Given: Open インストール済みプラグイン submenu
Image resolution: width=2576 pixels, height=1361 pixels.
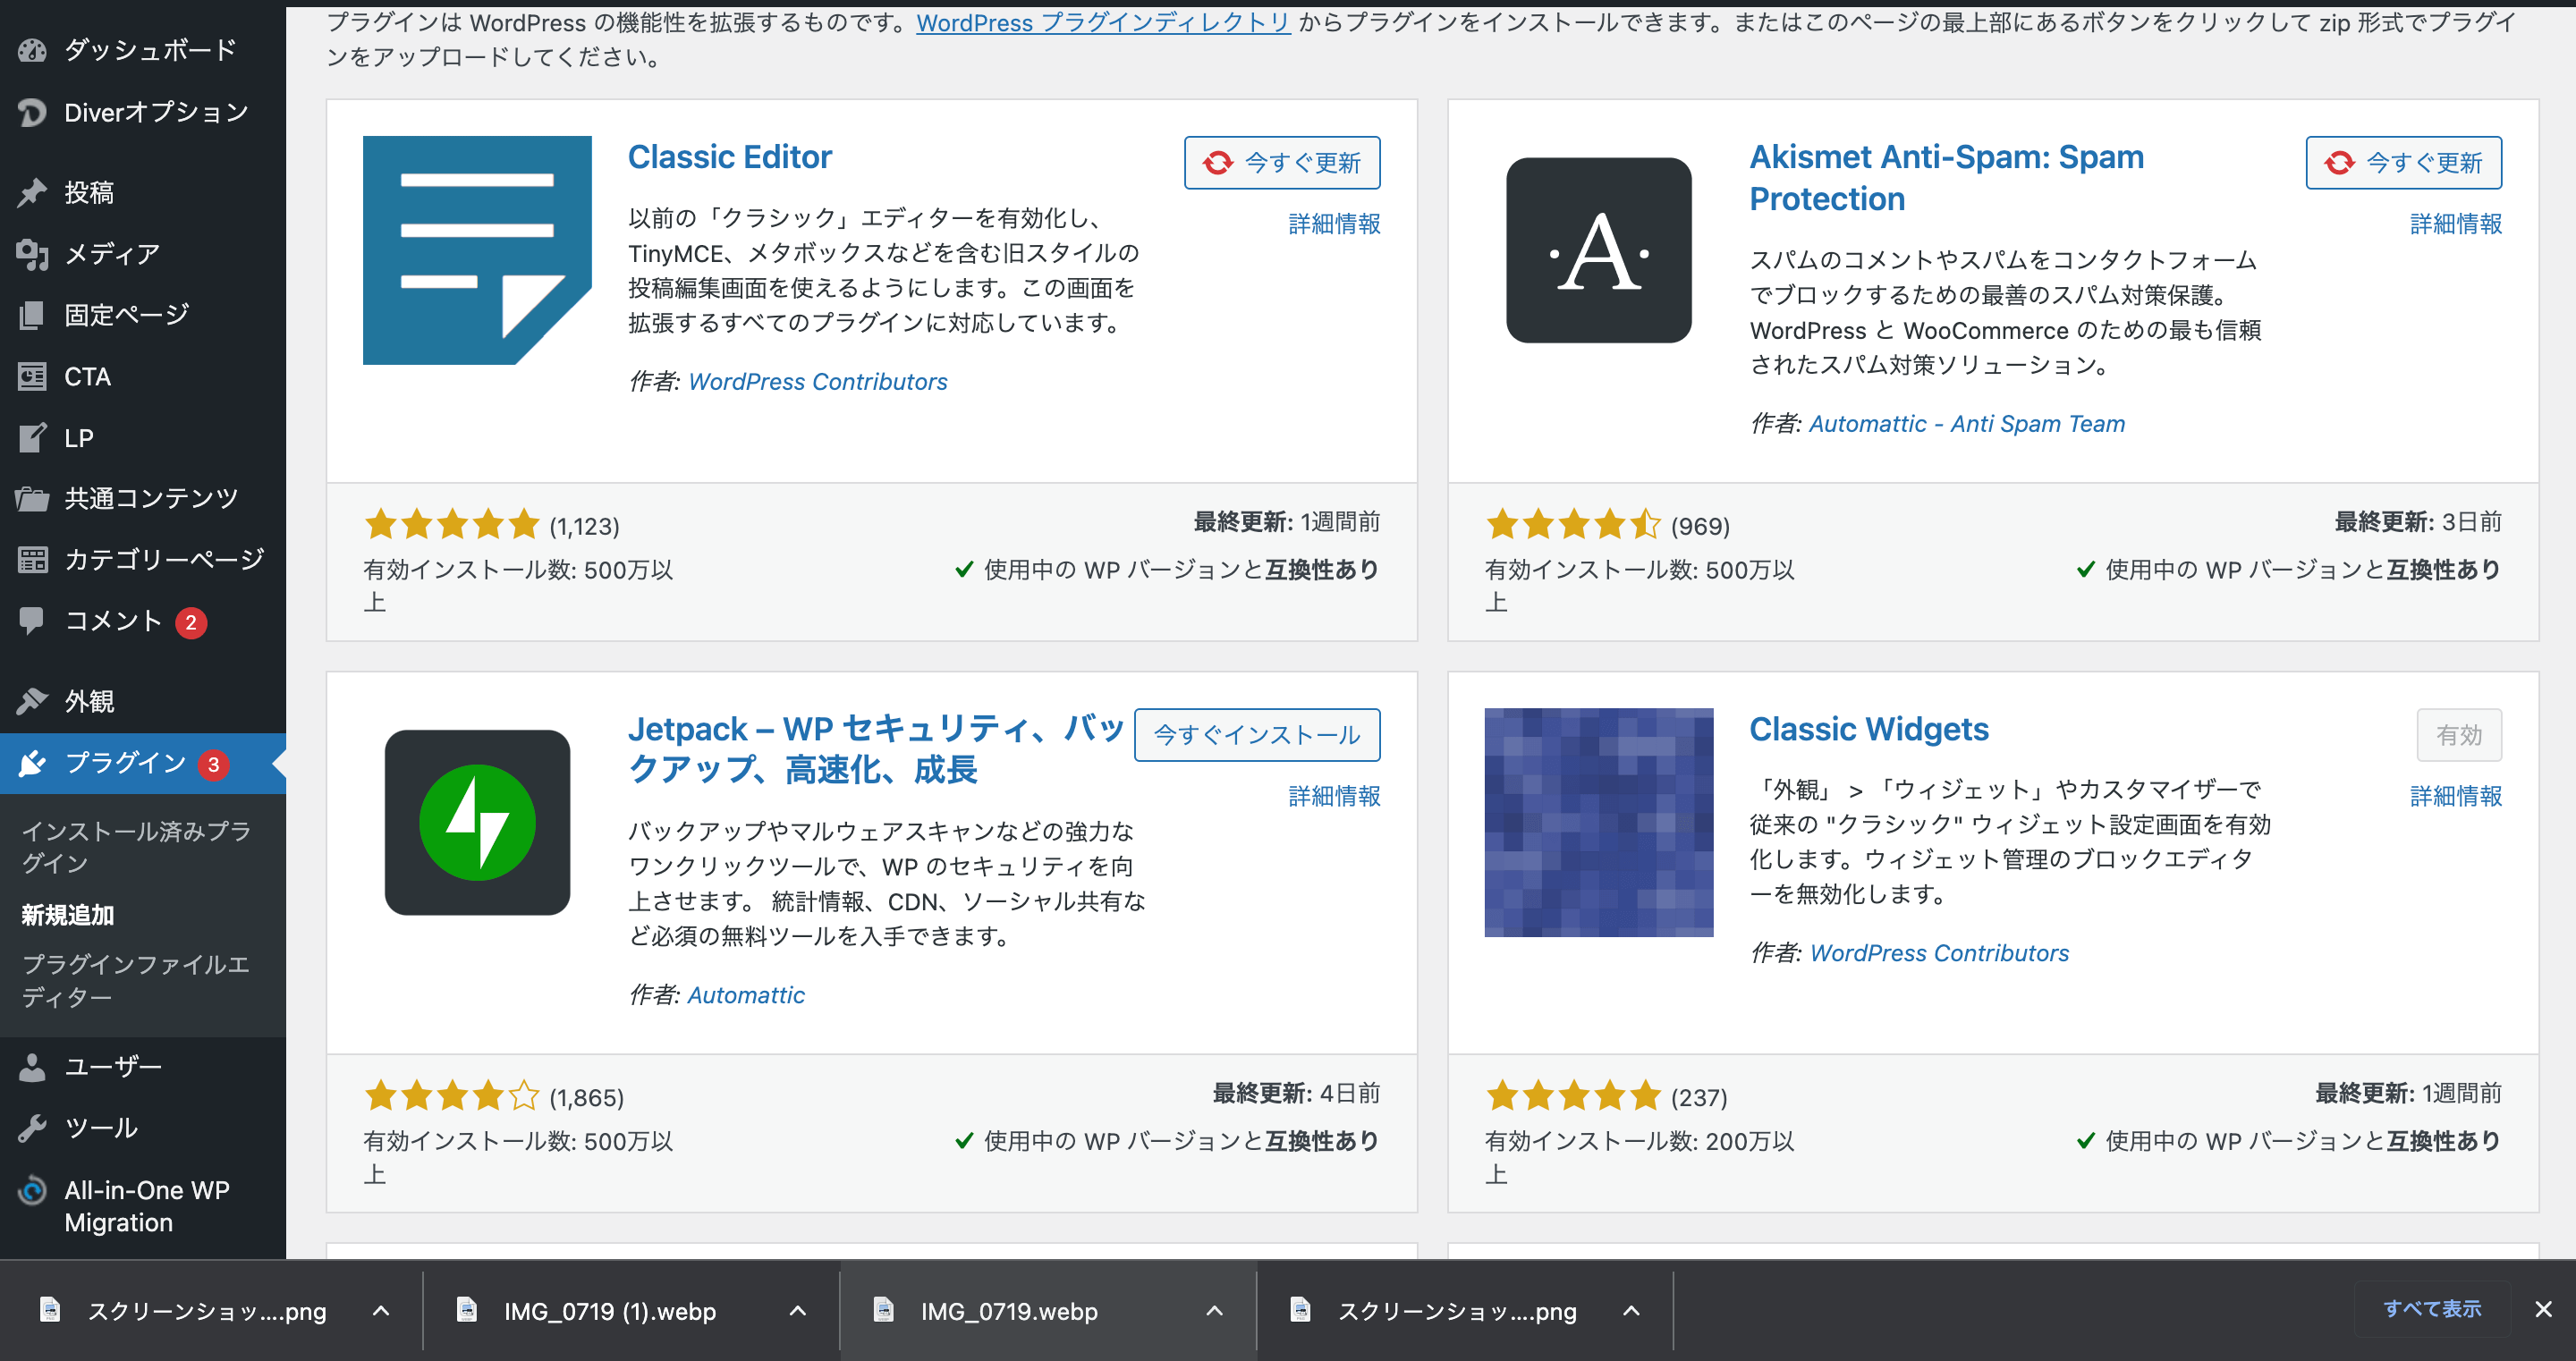Looking at the screenshot, I should coord(136,846).
